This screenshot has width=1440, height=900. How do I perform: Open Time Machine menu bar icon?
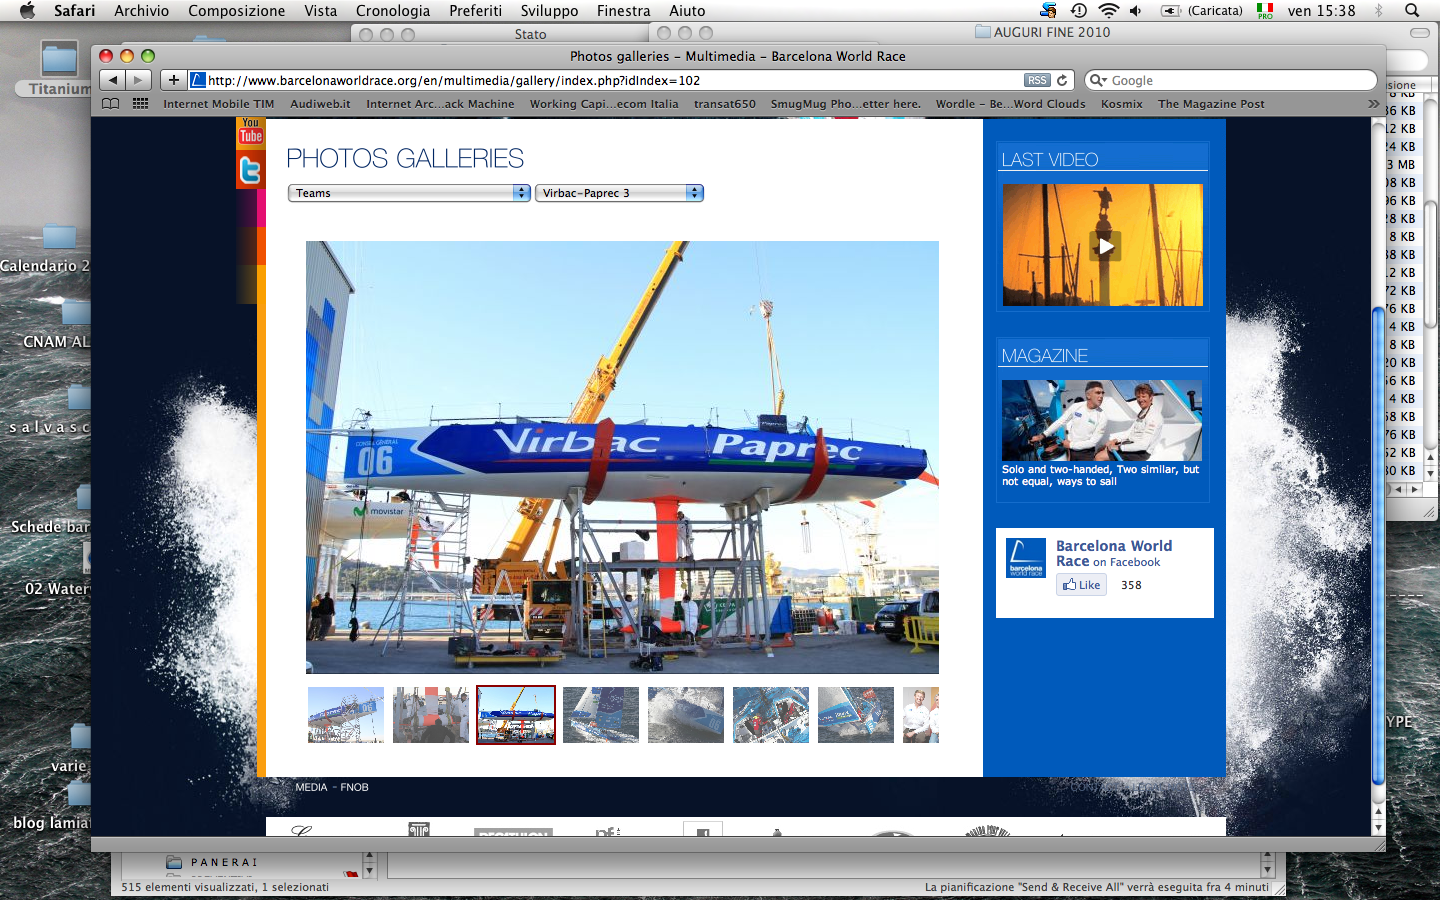[x=1079, y=10]
